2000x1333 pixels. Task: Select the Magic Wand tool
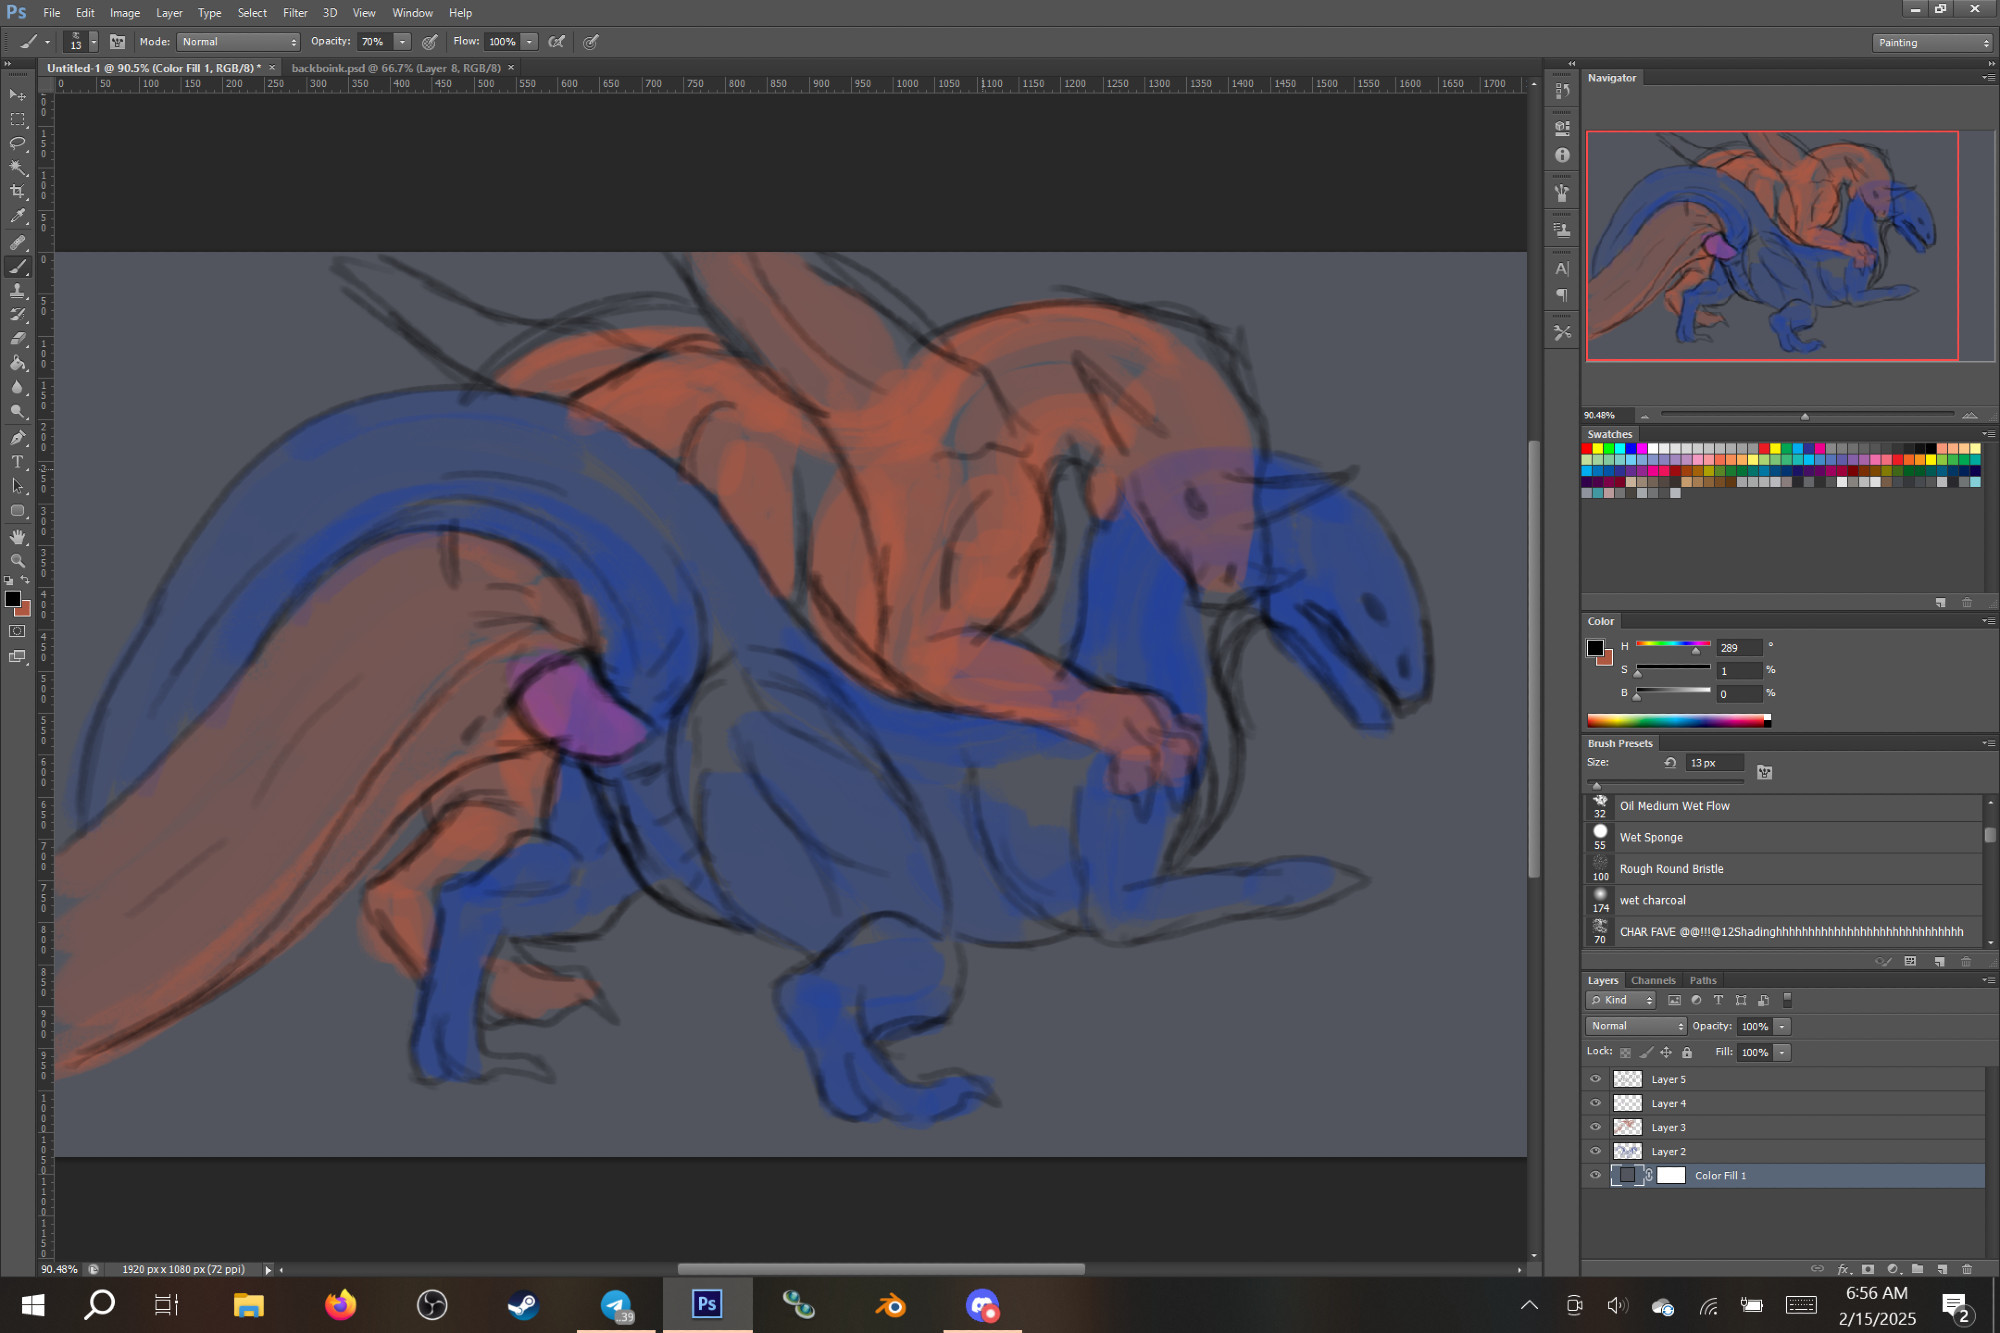pos(18,168)
